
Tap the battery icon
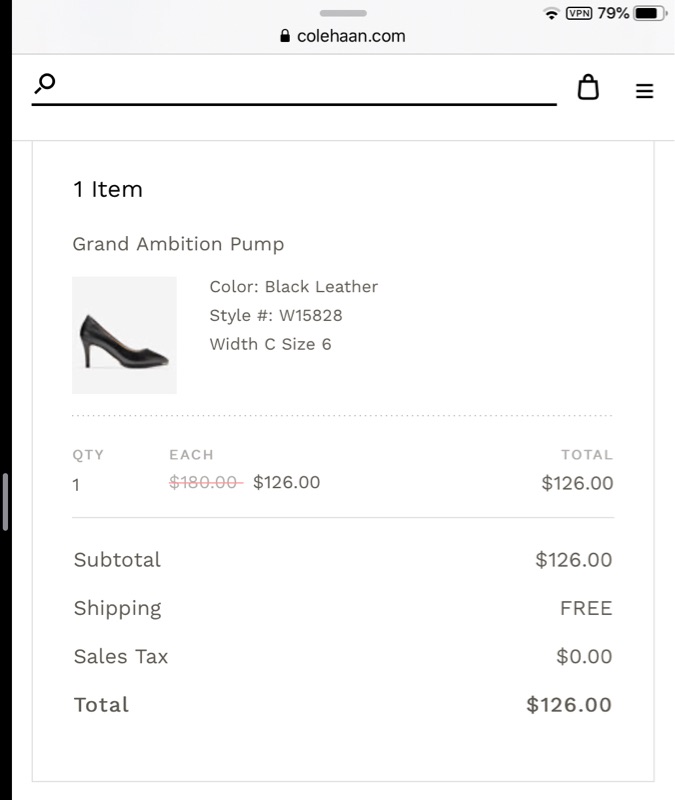tap(650, 13)
